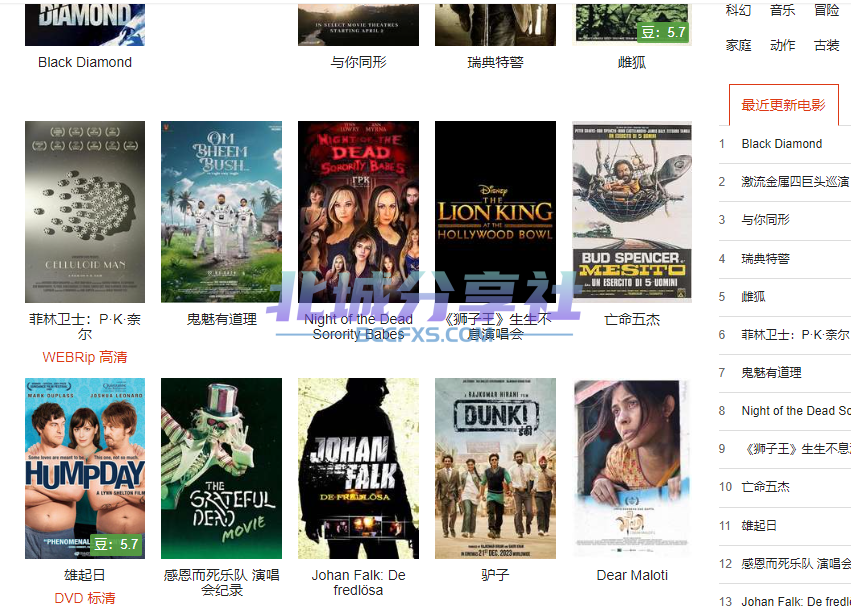Open the Grateful Dead Movie poster
Viewport: 851px width, 609px height.
click(x=221, y=468)
